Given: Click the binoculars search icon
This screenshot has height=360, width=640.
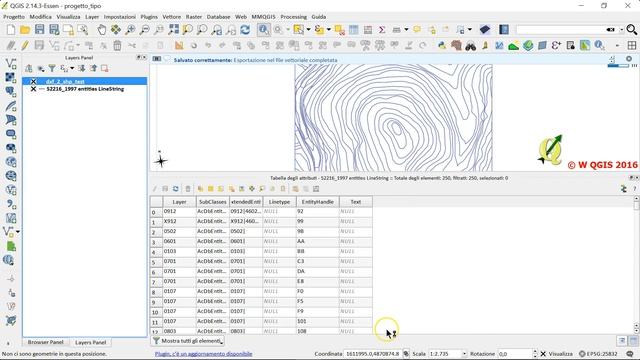Looking at the screenshot, I should (471, 45).
